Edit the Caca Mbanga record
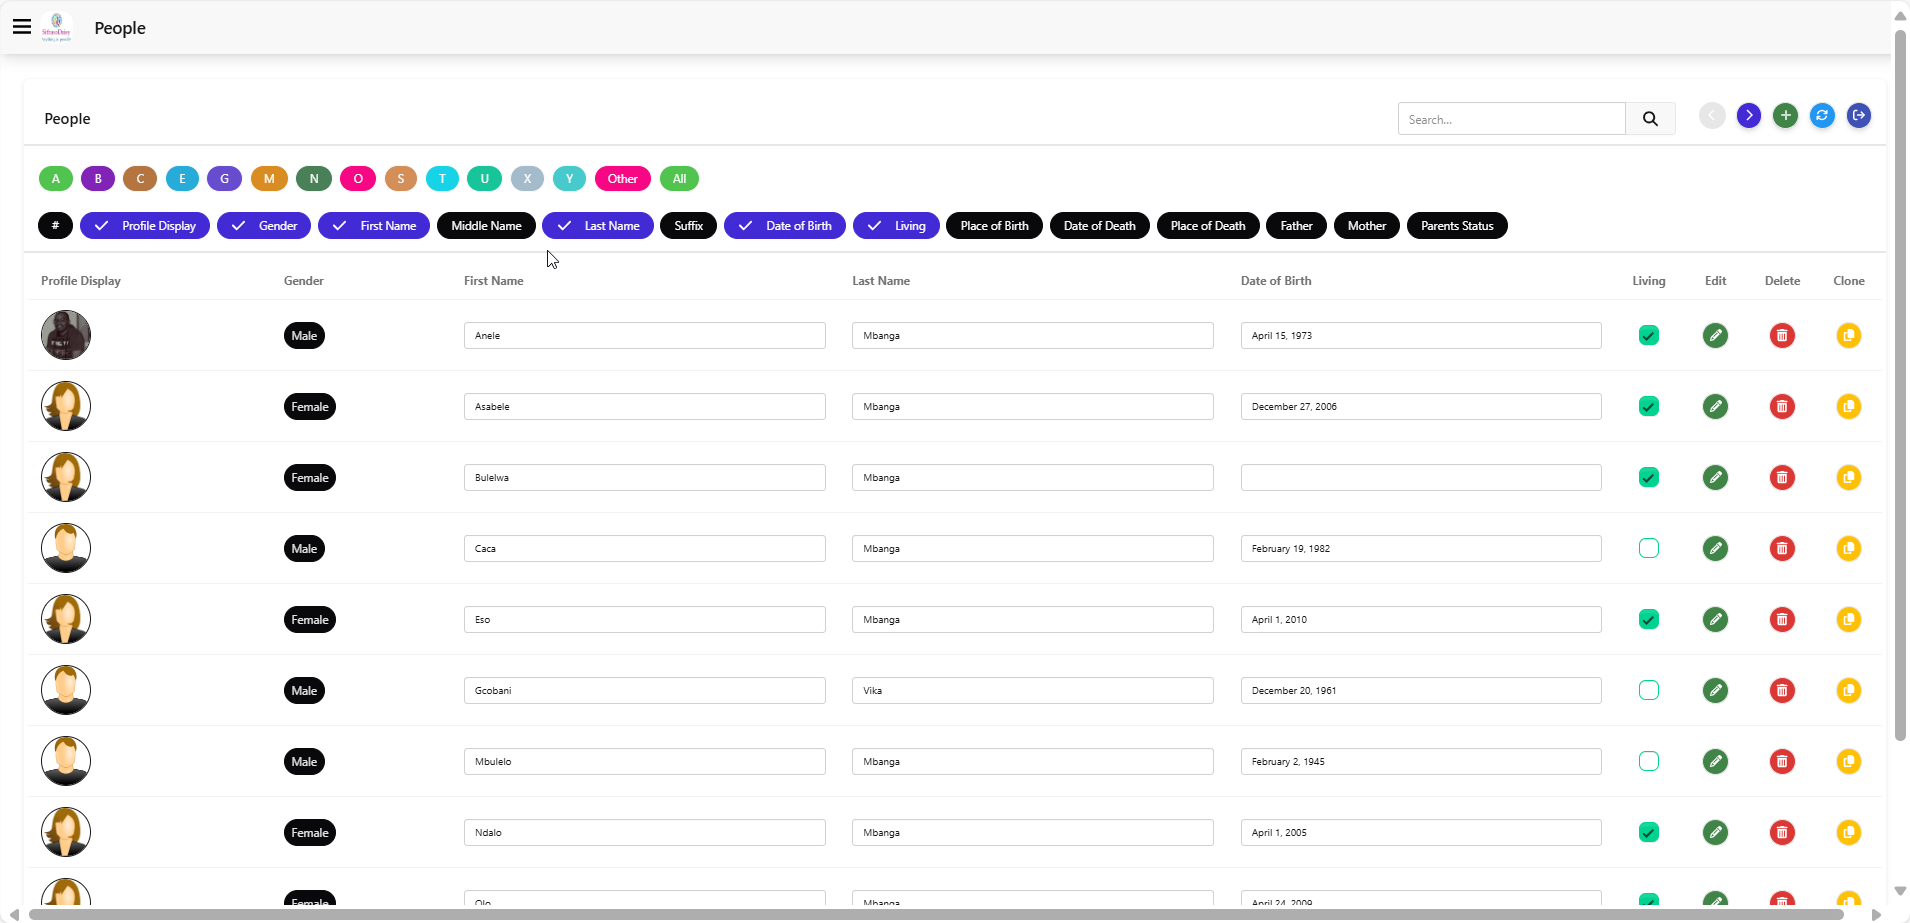Viewport: 1910px width, 923px height. [x=1715, y=548]
